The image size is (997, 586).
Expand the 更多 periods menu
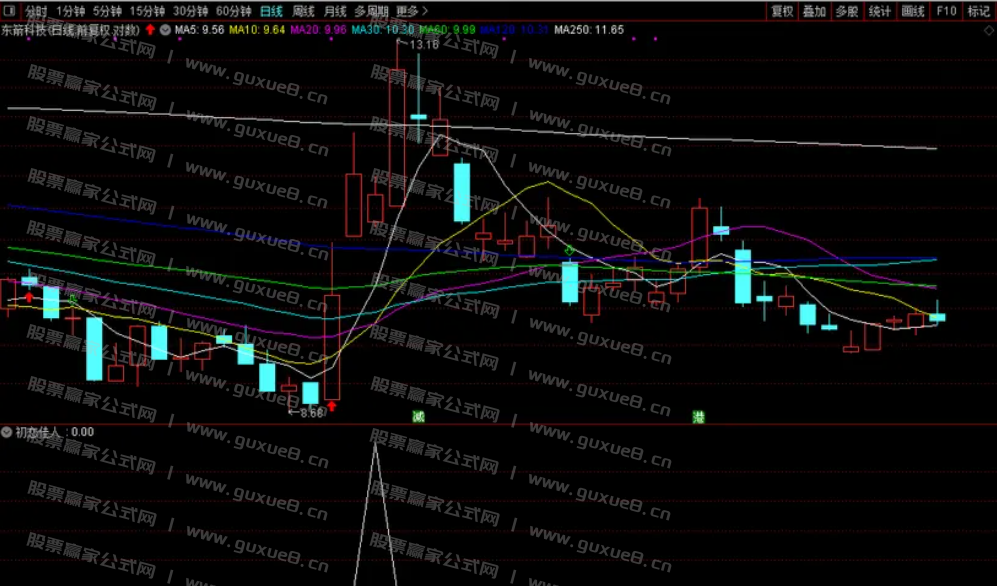click(411, 11)
